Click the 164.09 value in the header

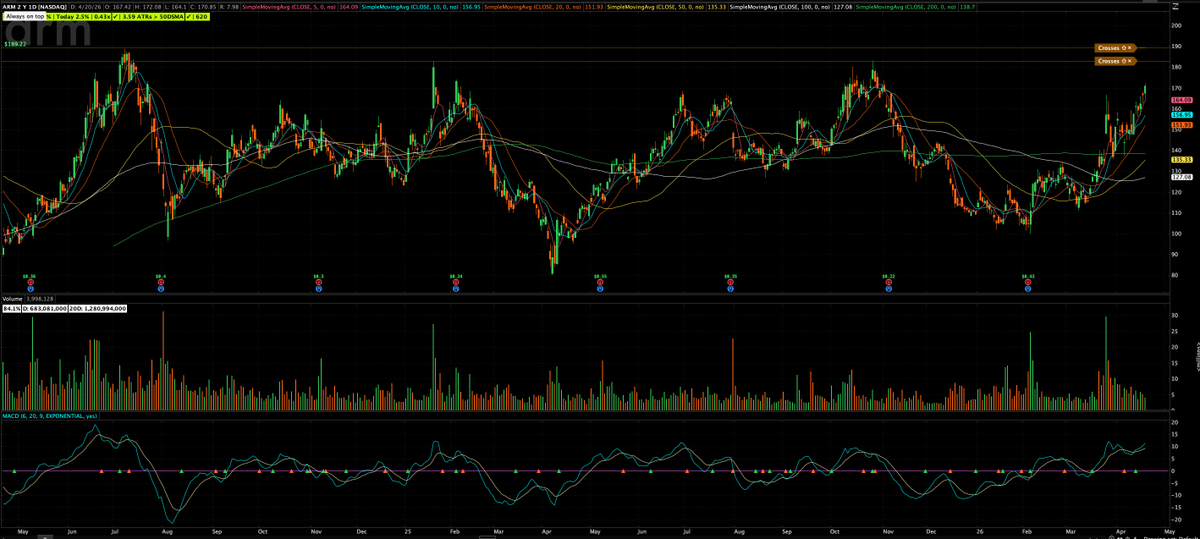coord(348,7)
